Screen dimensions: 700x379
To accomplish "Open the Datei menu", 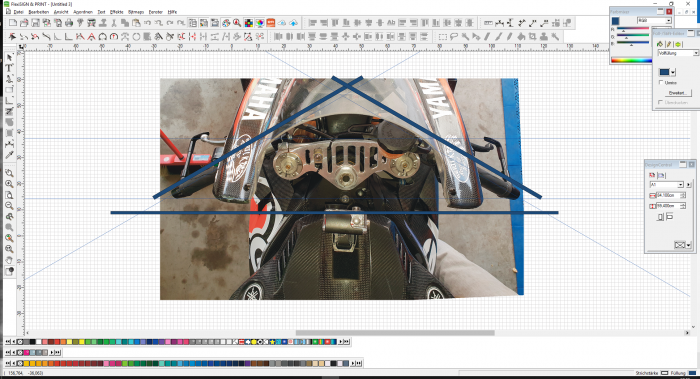I will tap(18, 12).
